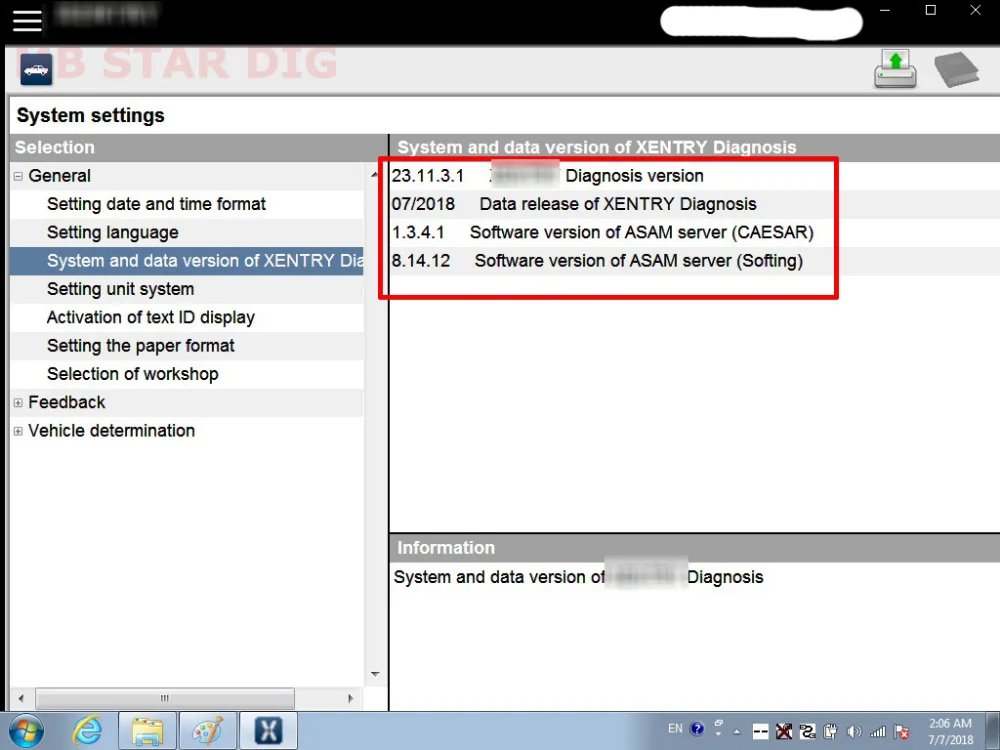1000x750 pixels.
Task: Click the System settings heading
Action: pyautogui.click(x=91, y=115)
